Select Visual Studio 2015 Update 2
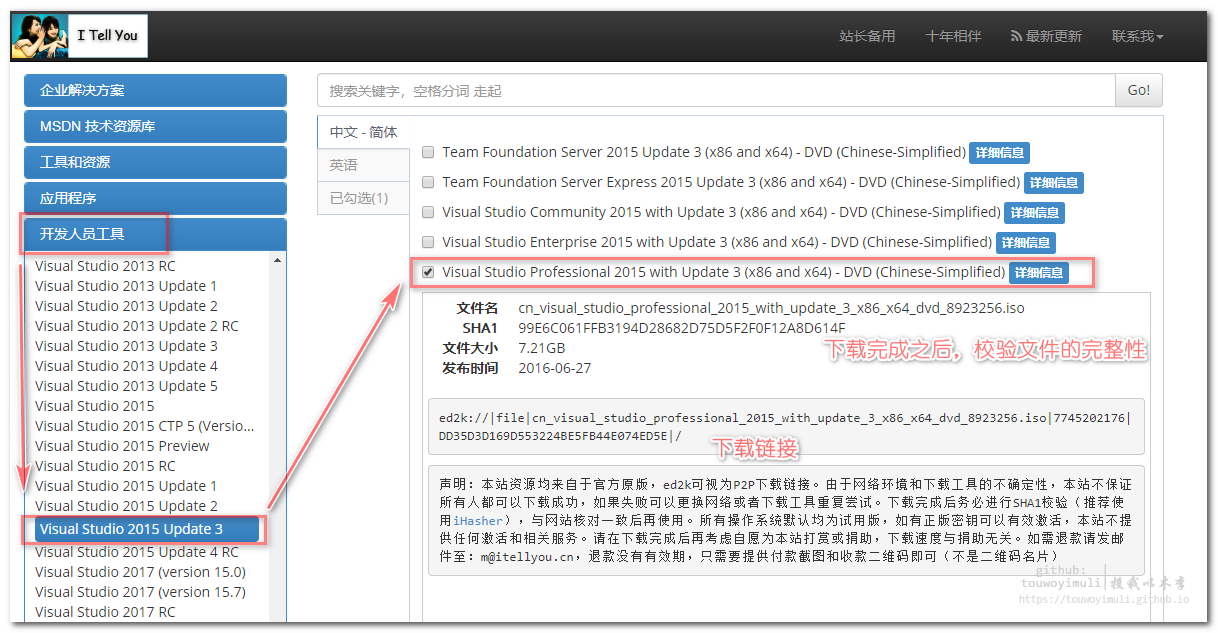The image size is (1218, 633). coord(126,506)
